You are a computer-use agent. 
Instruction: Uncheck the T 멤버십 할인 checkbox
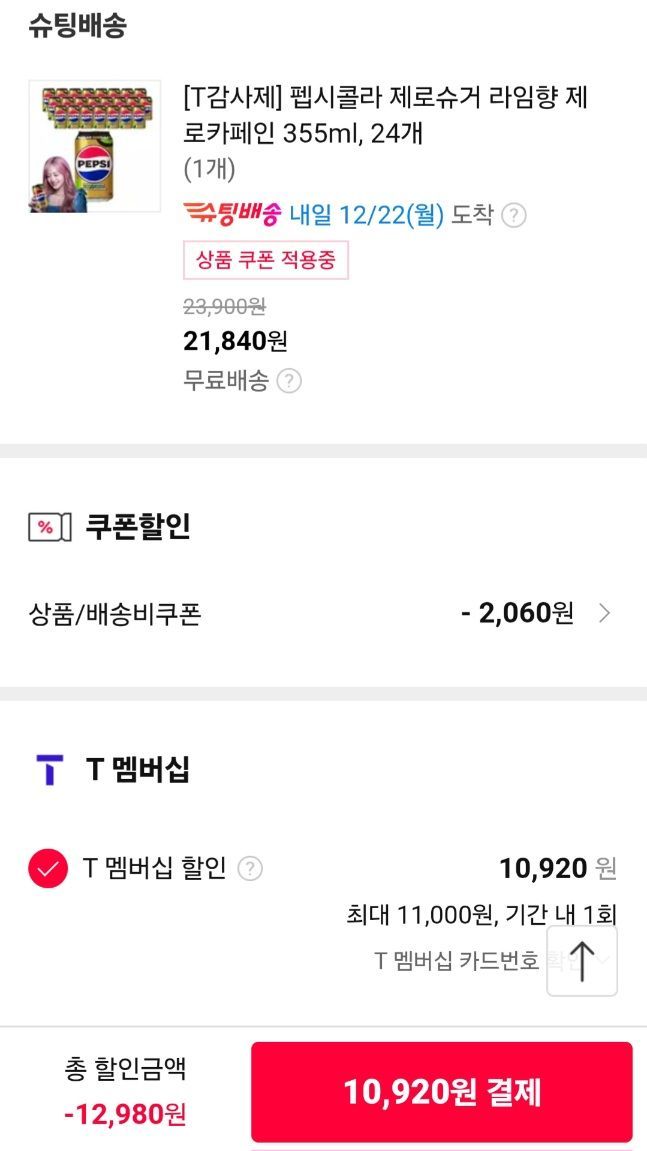coord(48,868)
